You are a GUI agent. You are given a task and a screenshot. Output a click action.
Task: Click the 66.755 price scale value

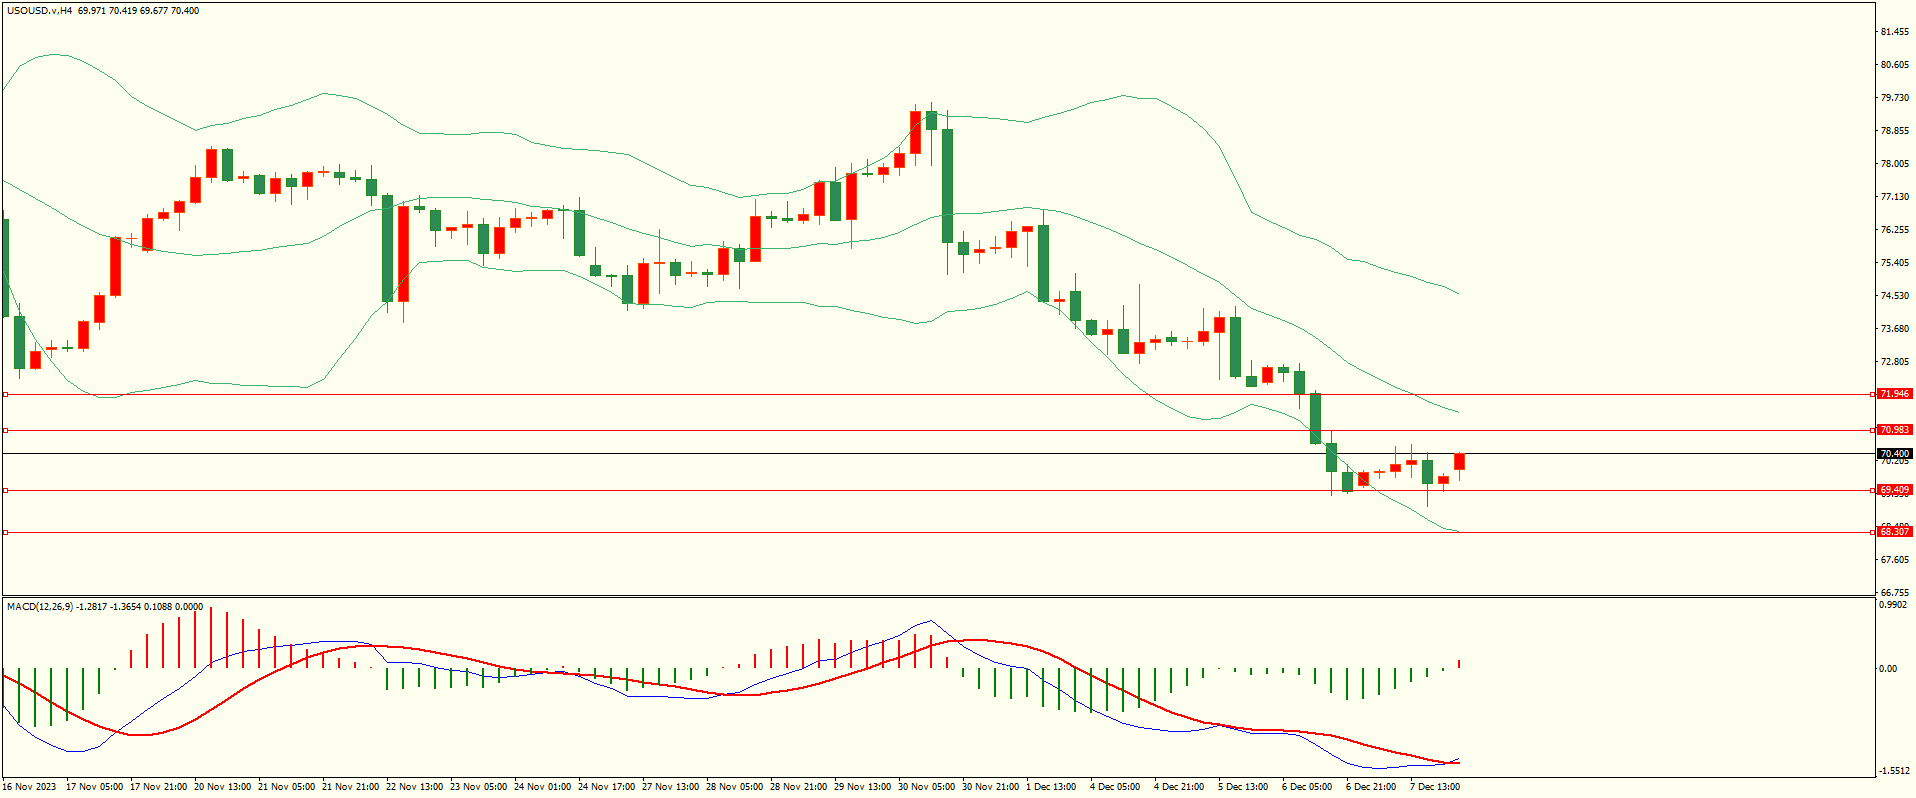pos(1894,592)
